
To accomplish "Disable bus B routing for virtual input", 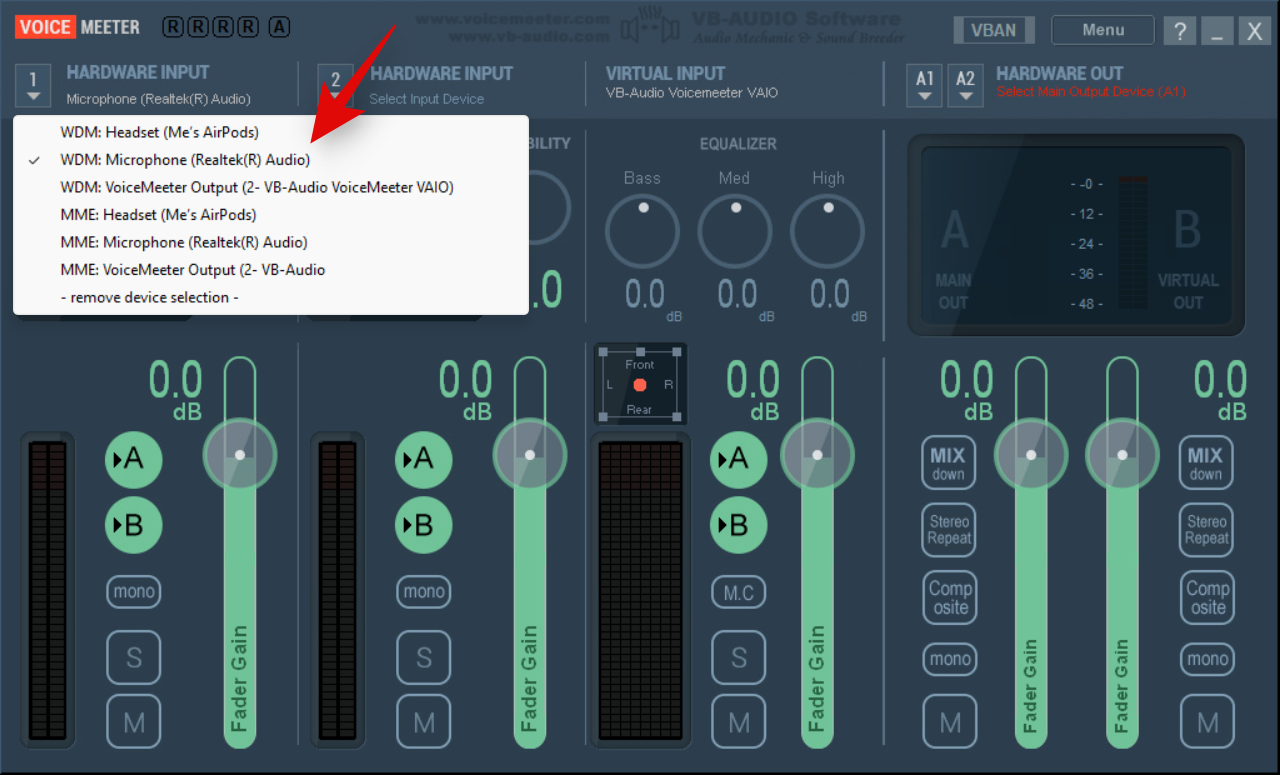I will point(738,524).
